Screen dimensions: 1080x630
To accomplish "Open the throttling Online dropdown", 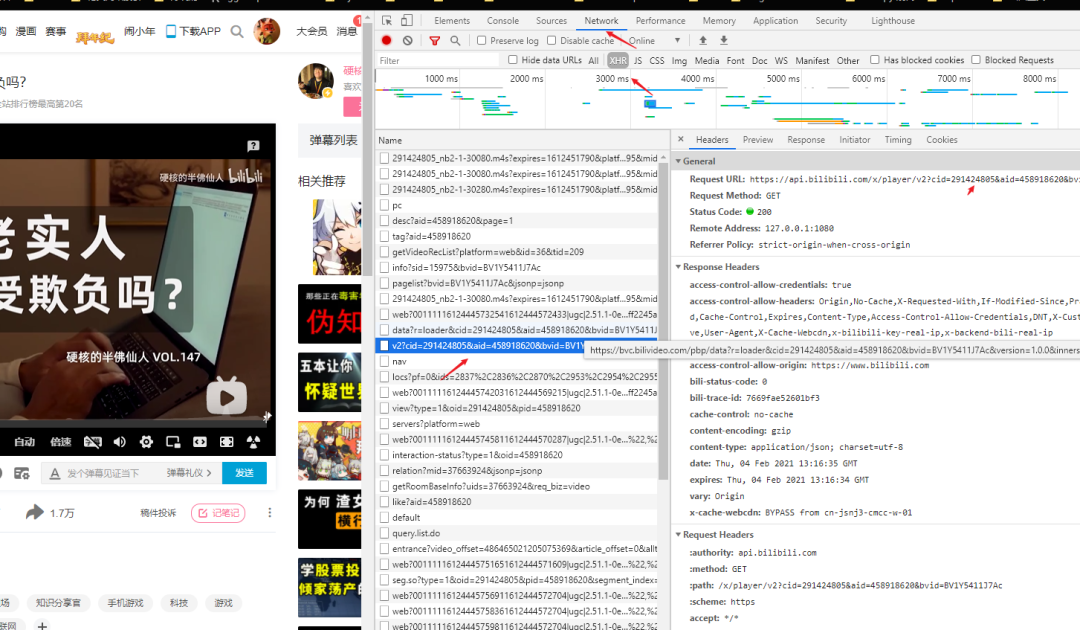I will pyautogui.click(x=654, y=41).
